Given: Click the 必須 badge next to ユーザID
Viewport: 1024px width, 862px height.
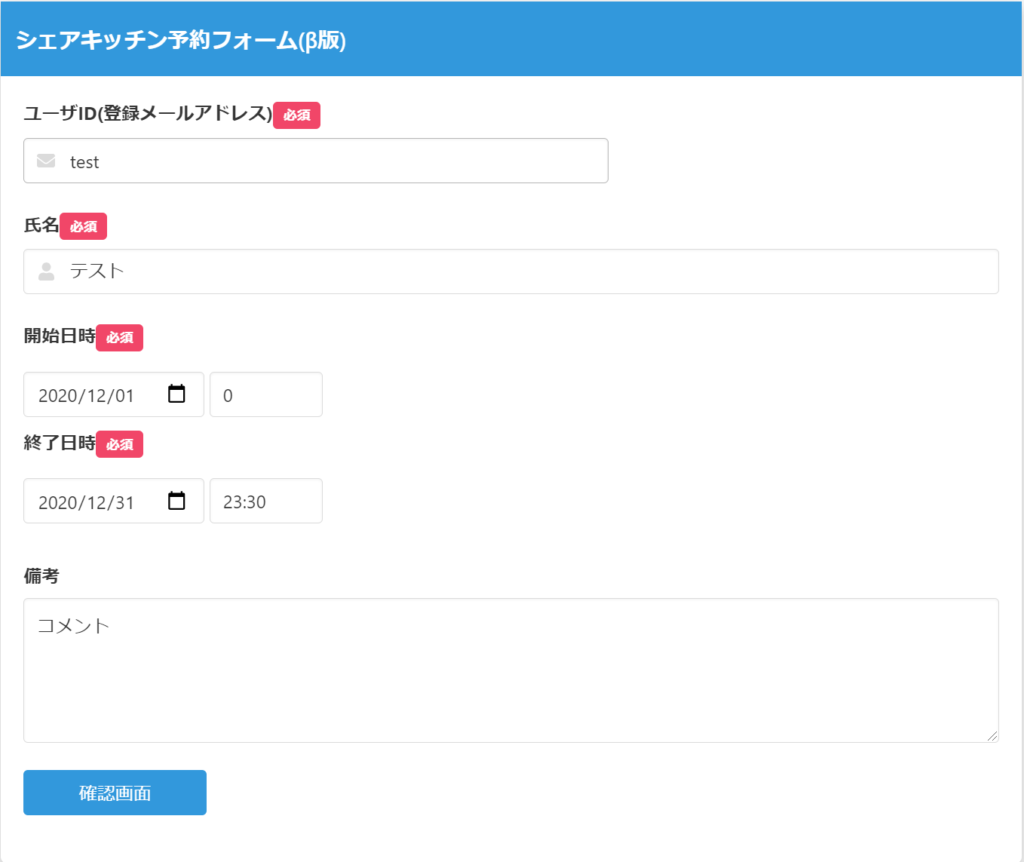Looking at the screenshot, I should [296, 115].
